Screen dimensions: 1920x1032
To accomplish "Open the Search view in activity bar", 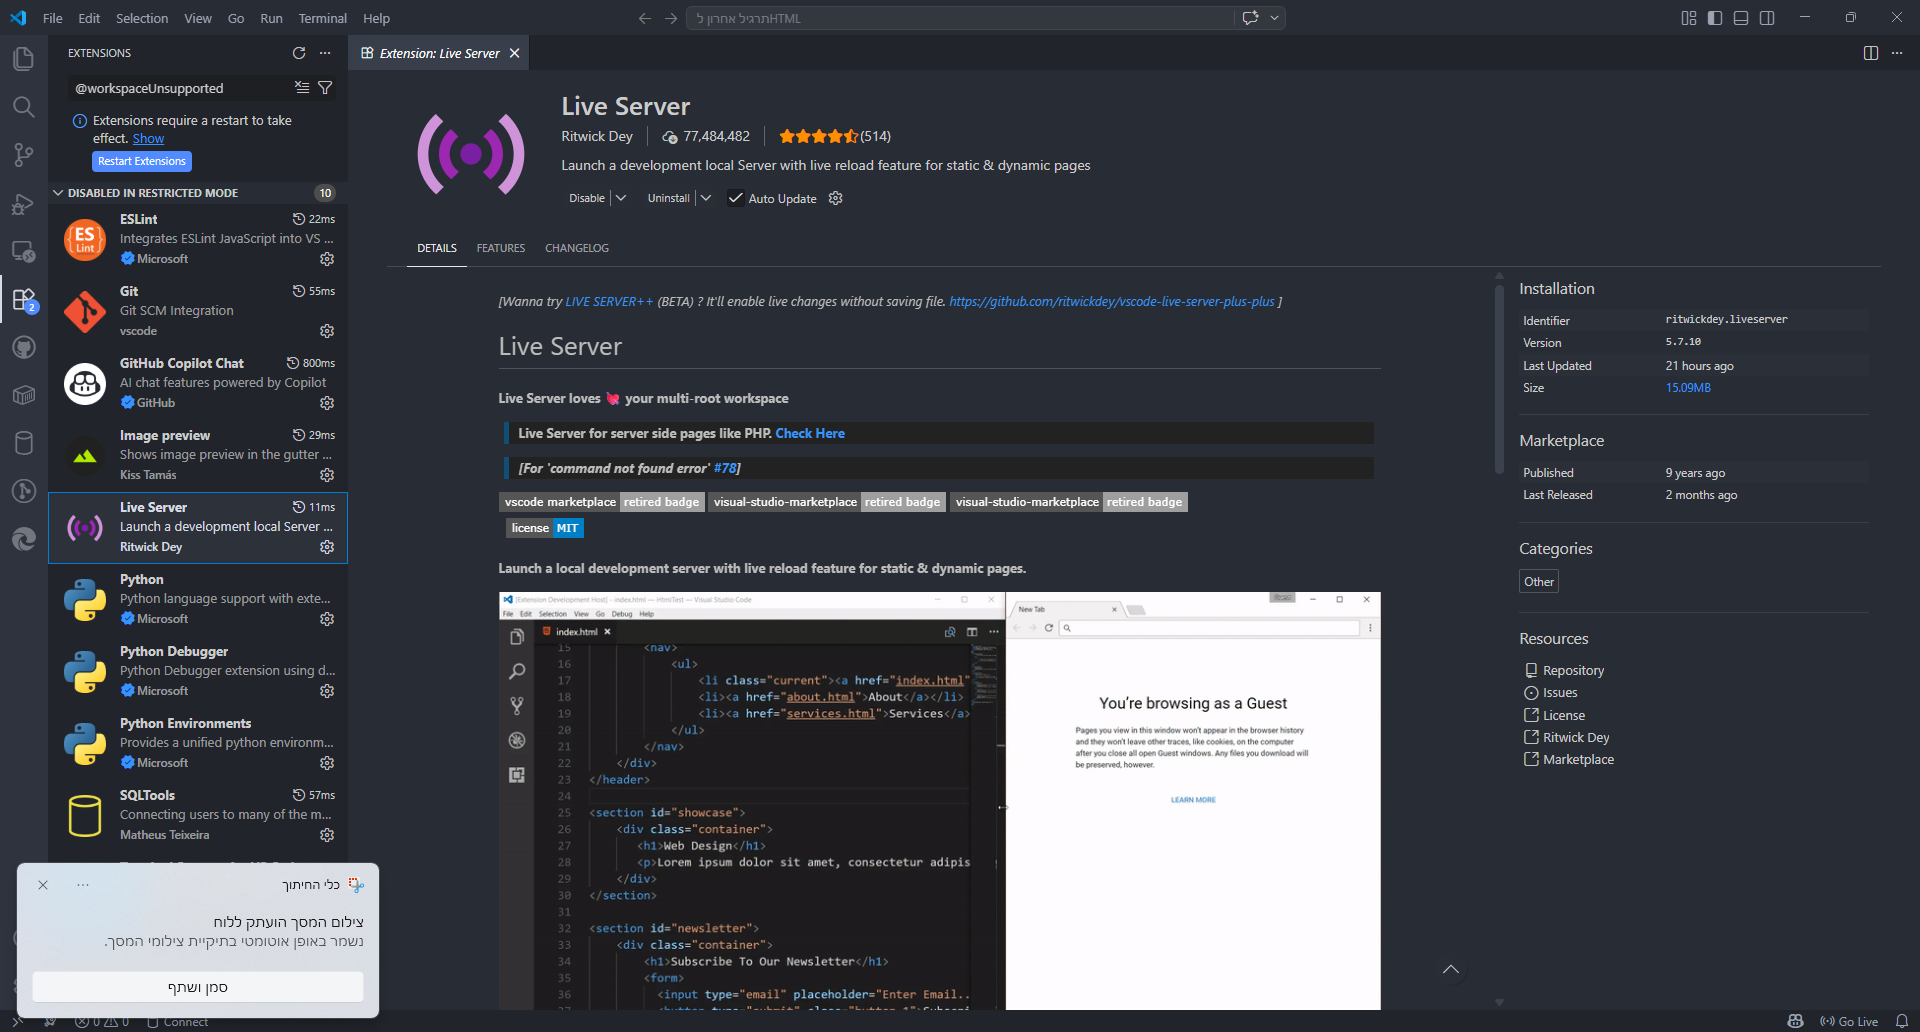I will (x=23, y=107).
